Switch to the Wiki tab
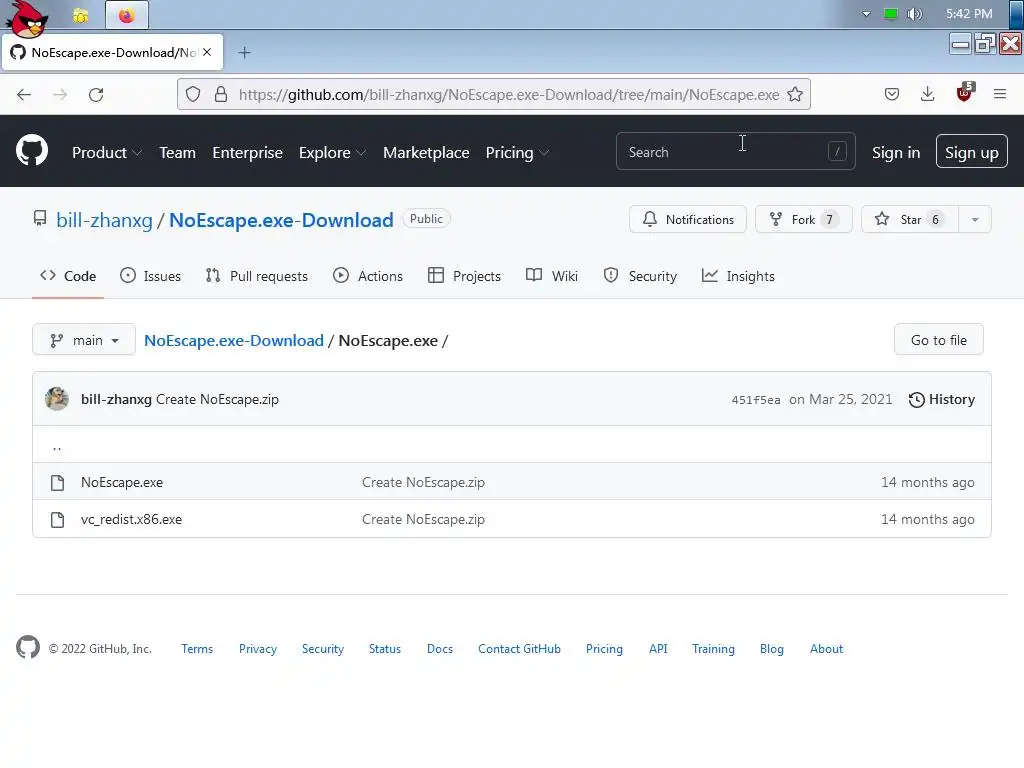The width and height of the screenshot is (1024, 768). click(552, 276)
